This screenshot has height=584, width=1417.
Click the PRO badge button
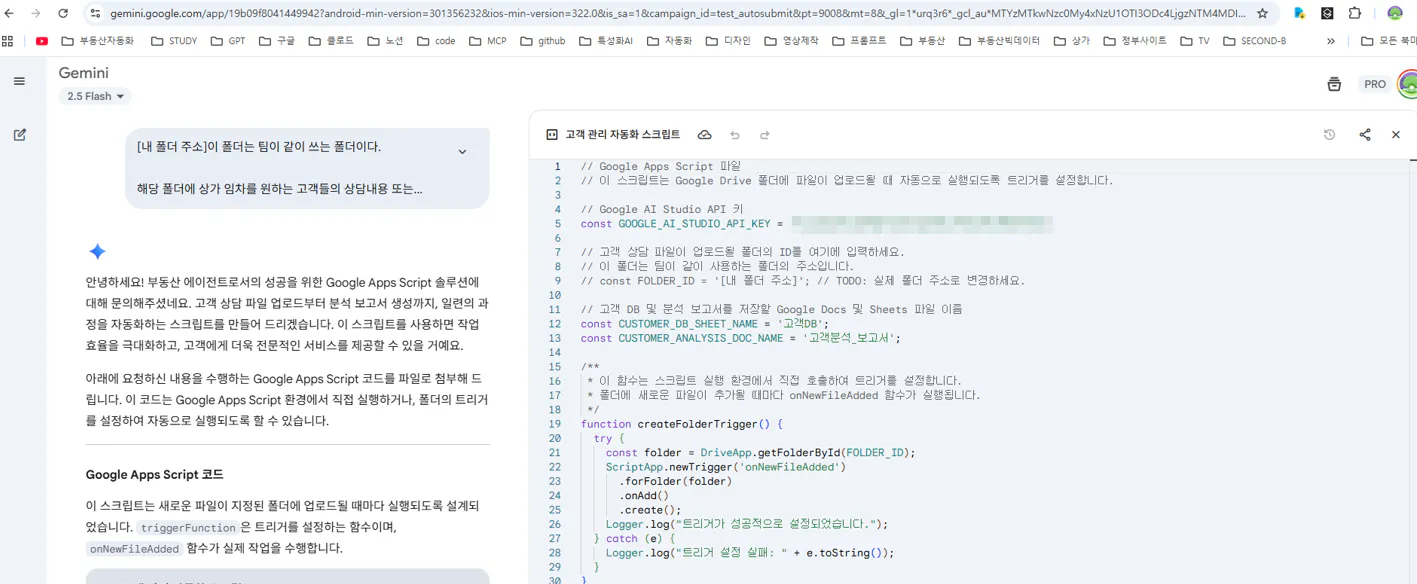[1375, 84]
